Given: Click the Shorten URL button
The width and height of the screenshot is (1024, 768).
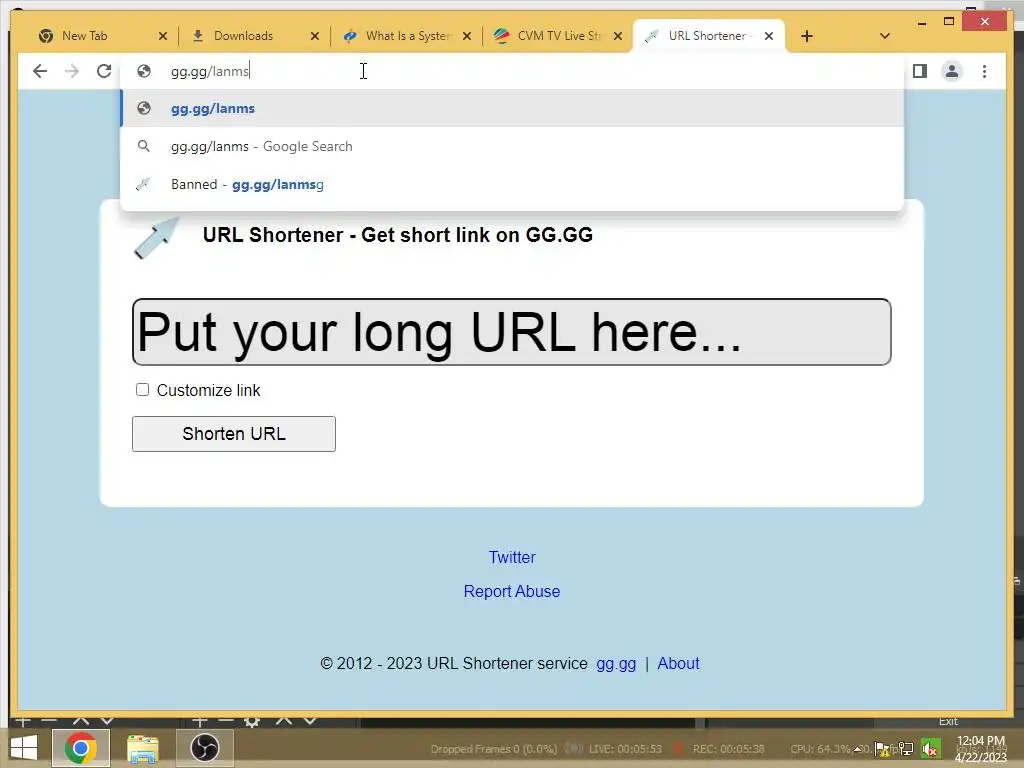Looking at the screenshot, I should click(234, 434).
